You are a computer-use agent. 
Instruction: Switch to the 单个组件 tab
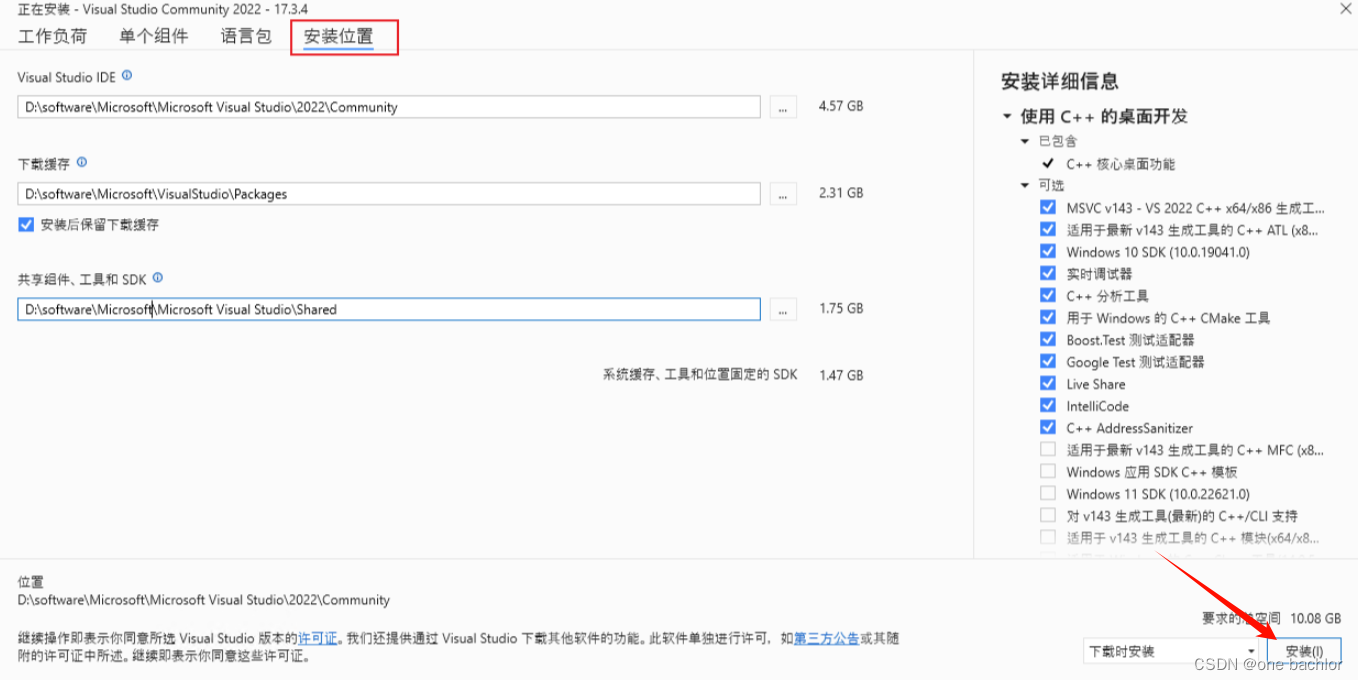(153, 37)
